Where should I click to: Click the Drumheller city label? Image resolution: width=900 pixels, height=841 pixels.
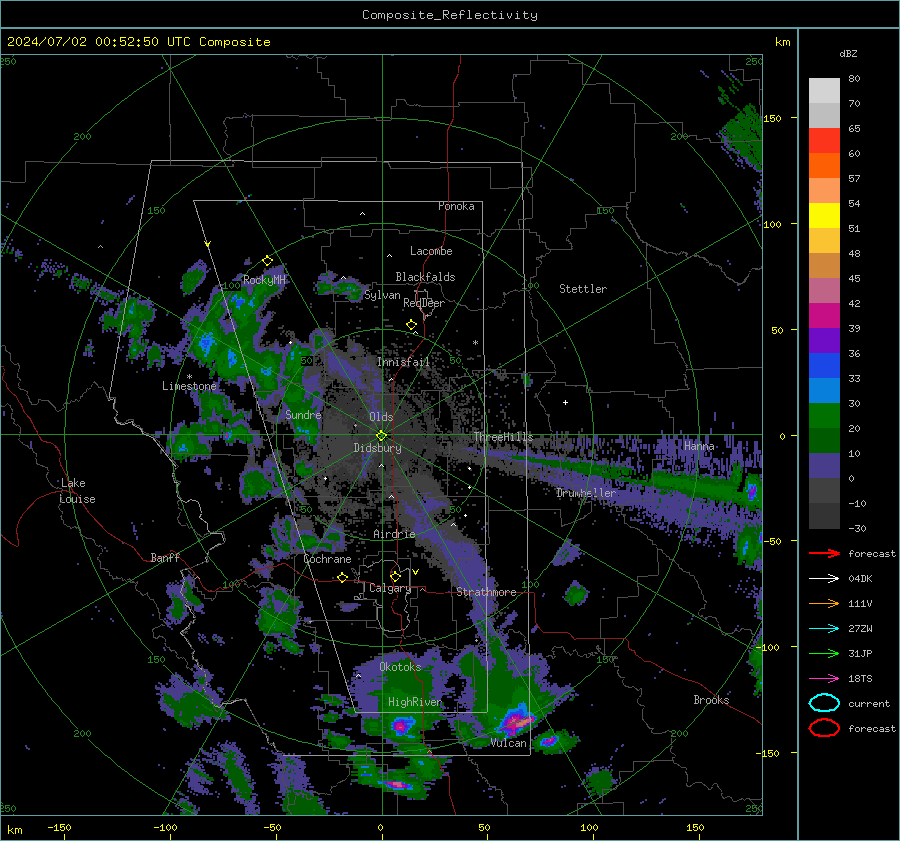tap(586, 493)
